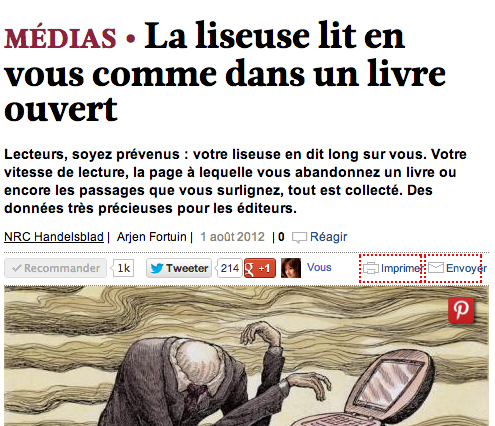Screen dimensions: 495x426
Task: Click the Vous link next to avatar
Action: click(x=319, y=267)
